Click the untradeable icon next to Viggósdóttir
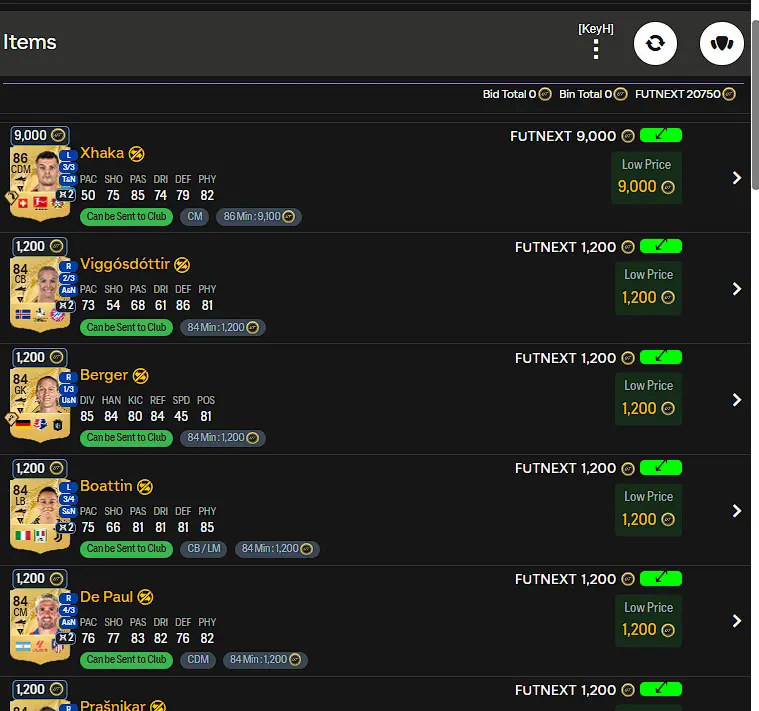 182,265
